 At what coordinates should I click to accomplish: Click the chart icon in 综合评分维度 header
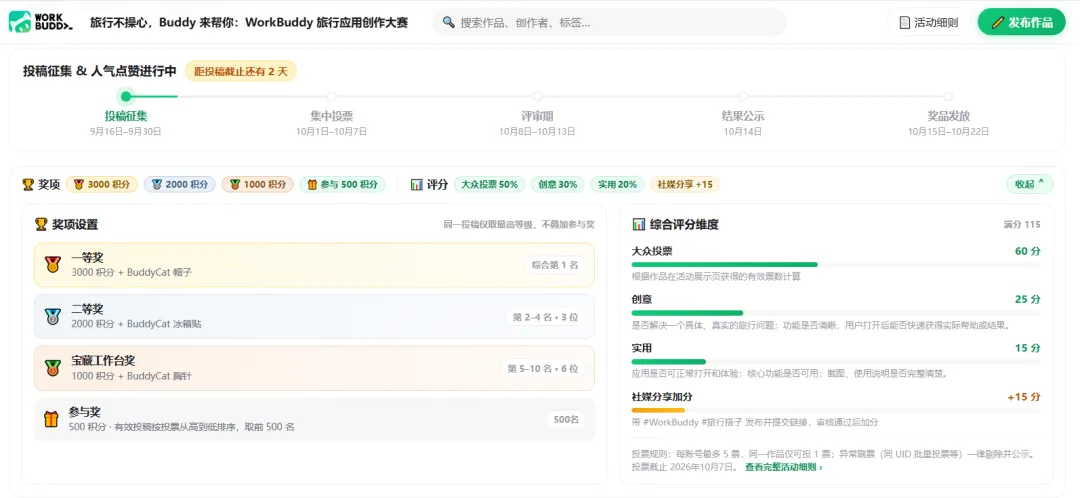coord(638,225)
